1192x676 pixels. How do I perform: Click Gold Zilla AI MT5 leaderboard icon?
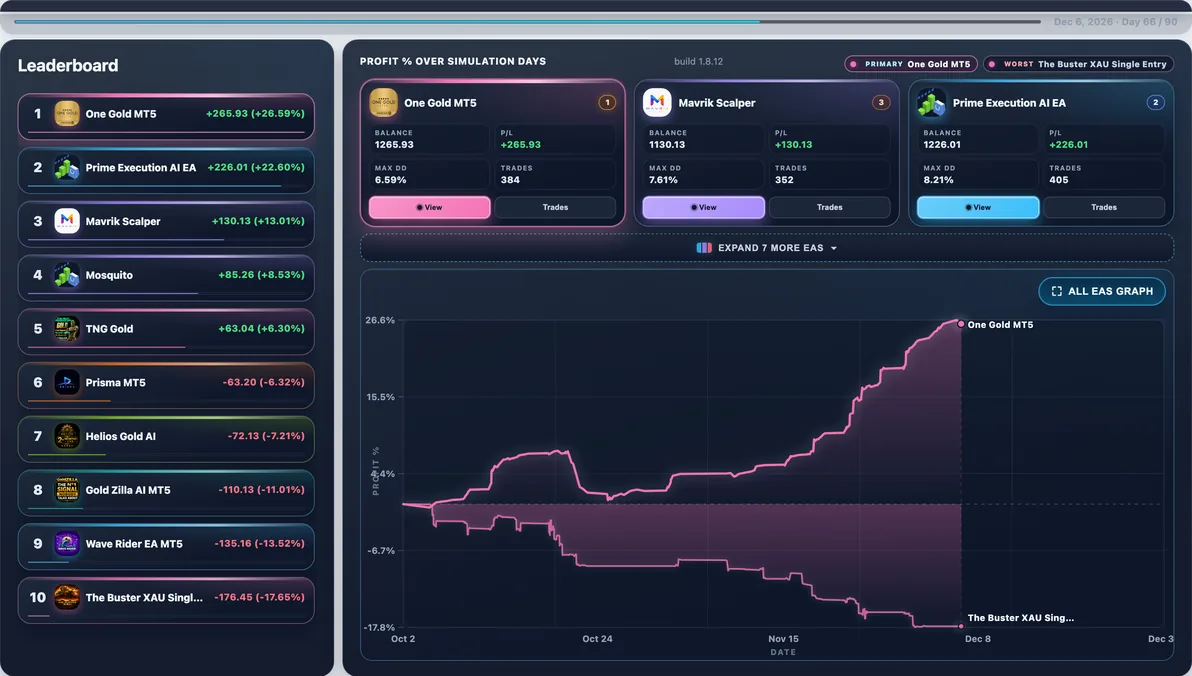point(67,490)
